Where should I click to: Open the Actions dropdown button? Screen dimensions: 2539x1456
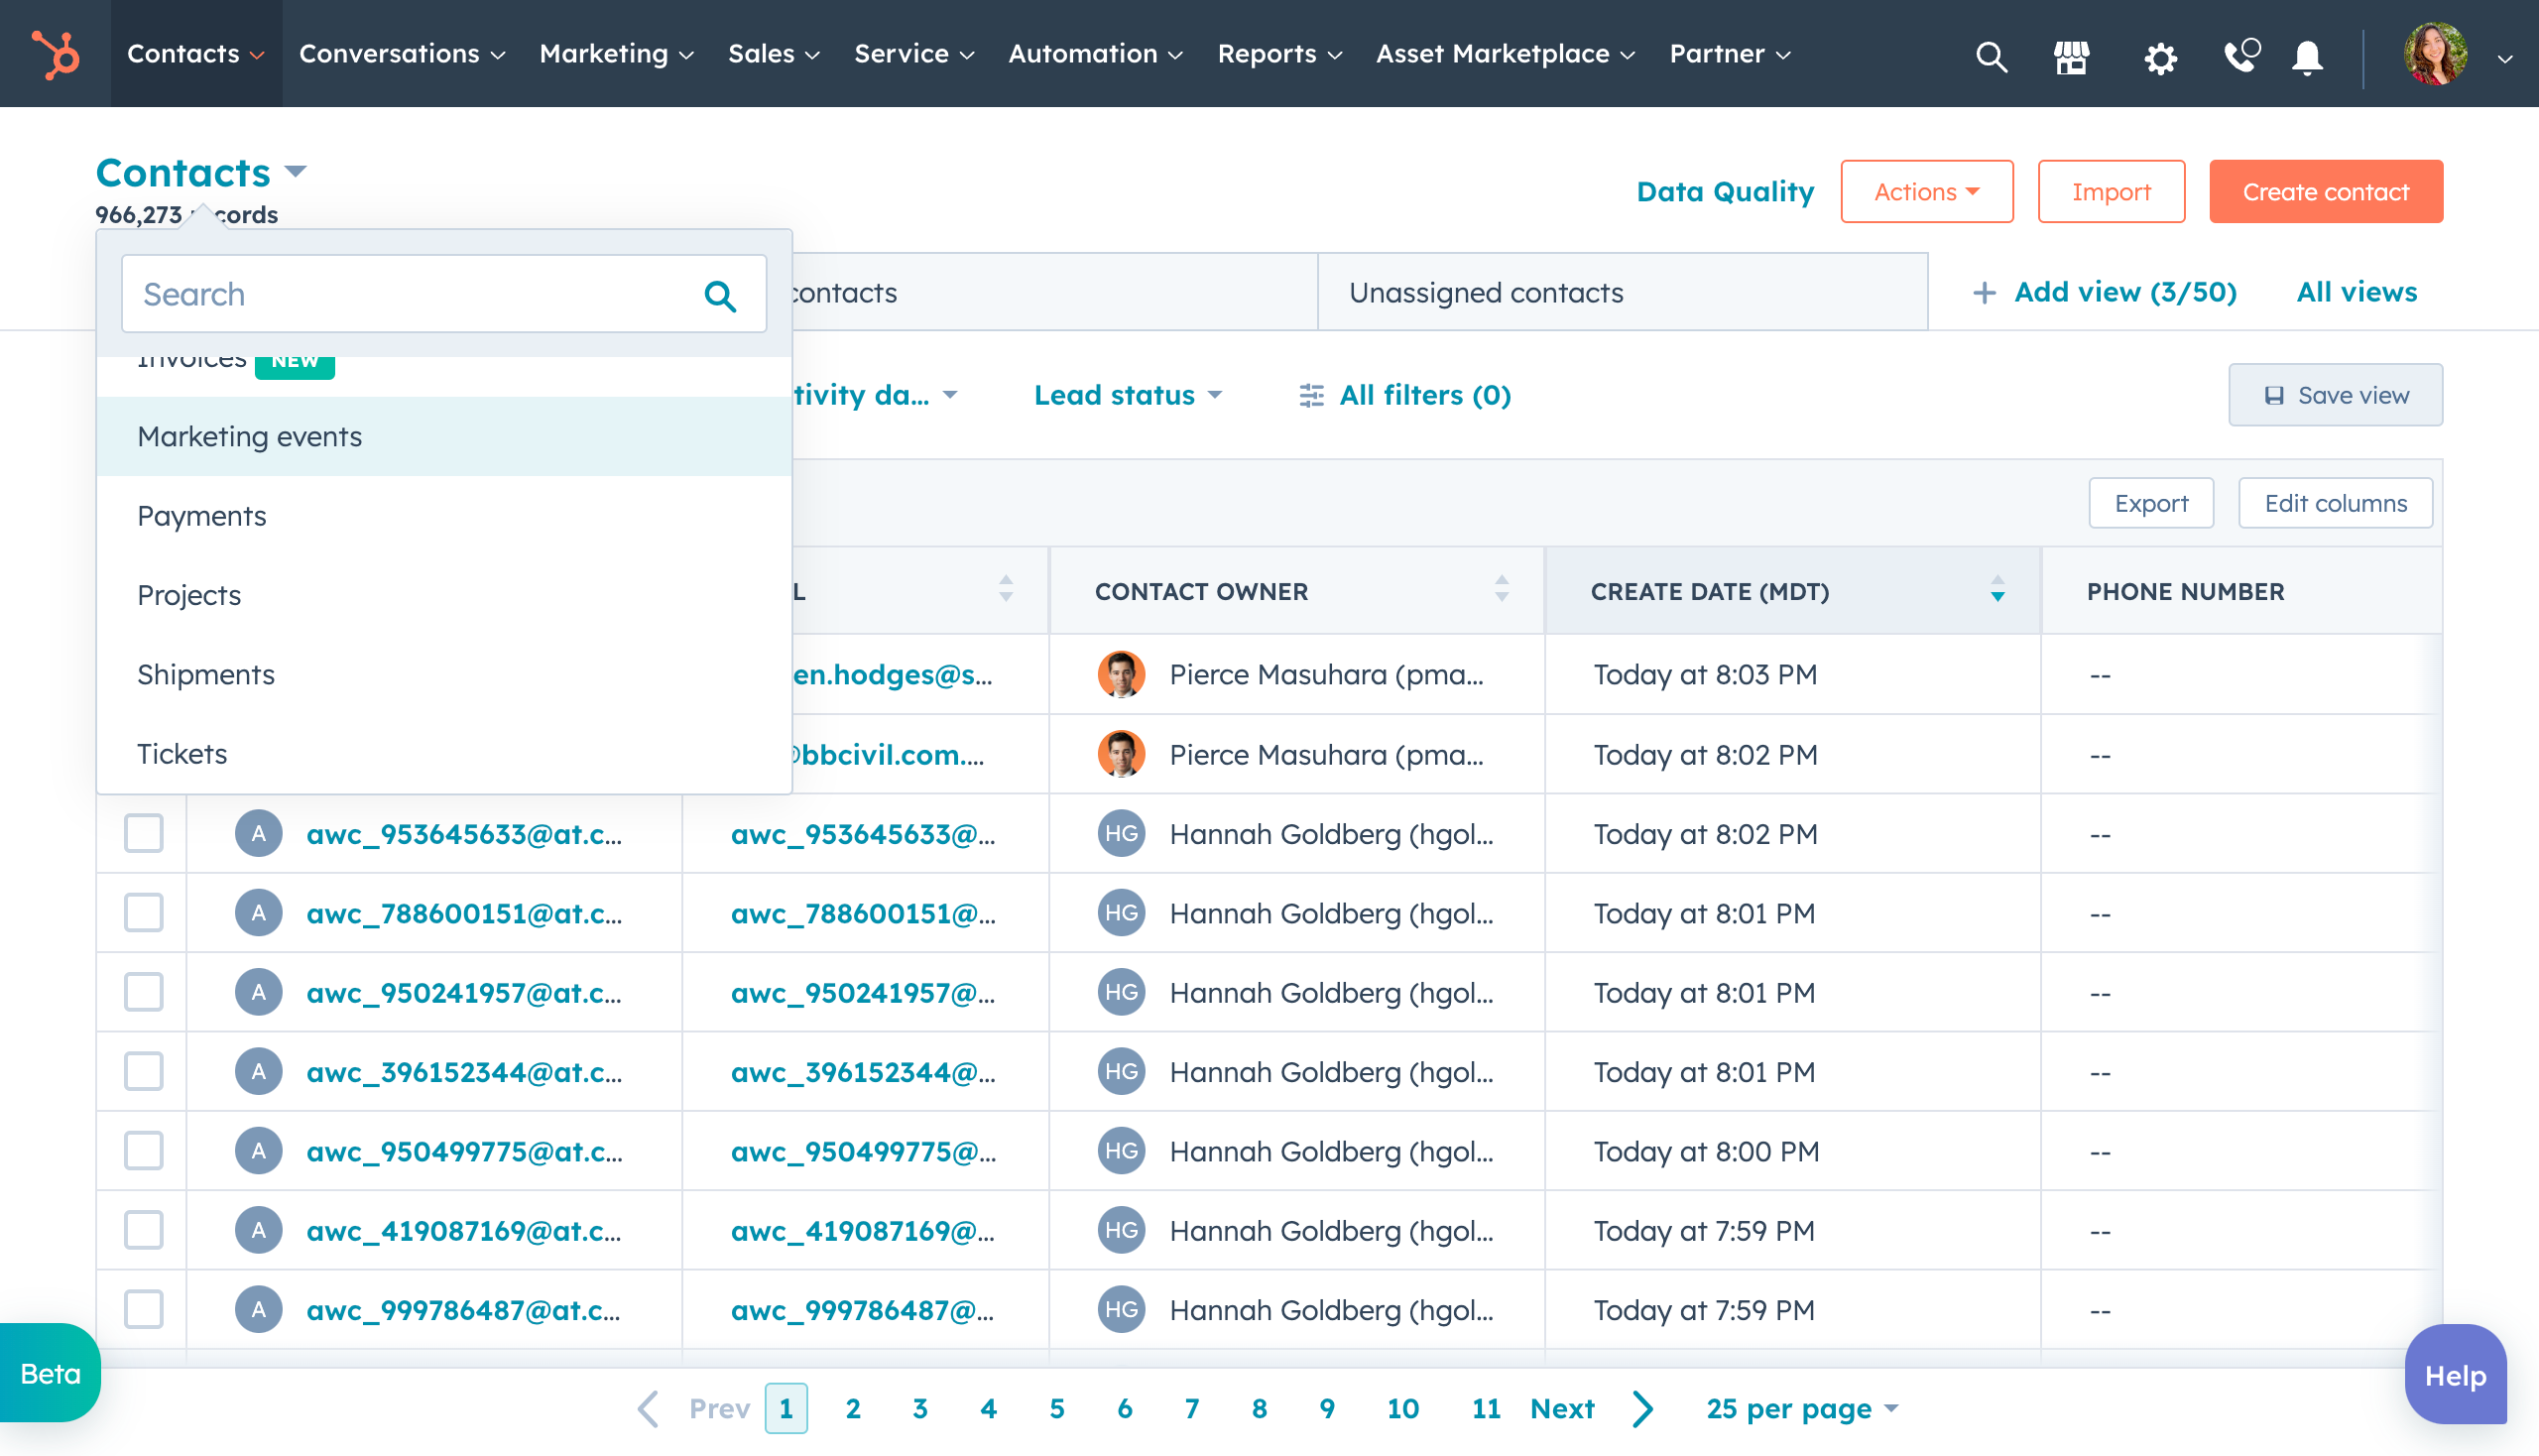(1926, 191)
